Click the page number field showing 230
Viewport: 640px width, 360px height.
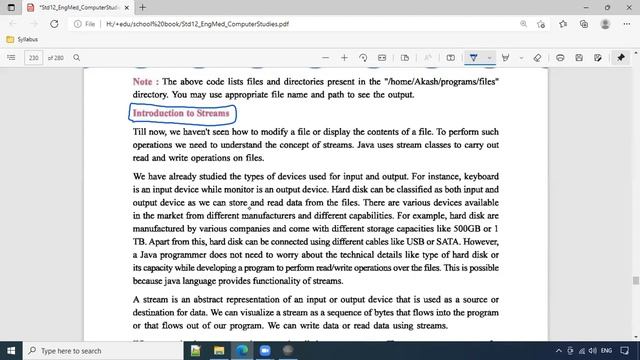[33, 58]
